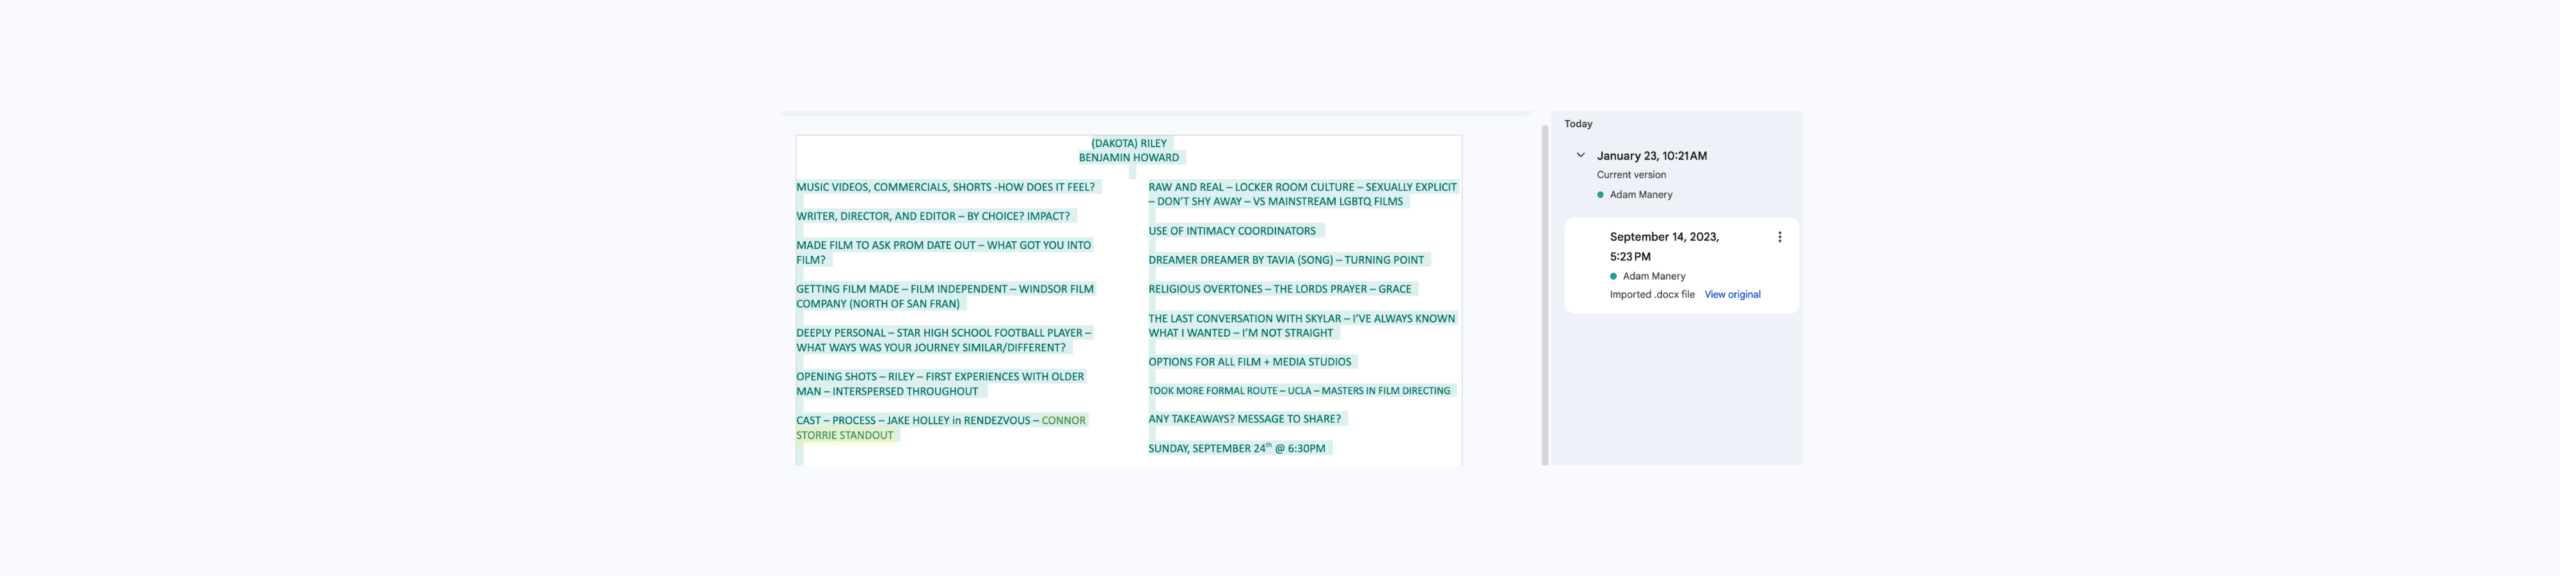2560x576 pixels.
Task: Click the "(DAKOTA) RILEY" title line
Action: coord(1128,144)
